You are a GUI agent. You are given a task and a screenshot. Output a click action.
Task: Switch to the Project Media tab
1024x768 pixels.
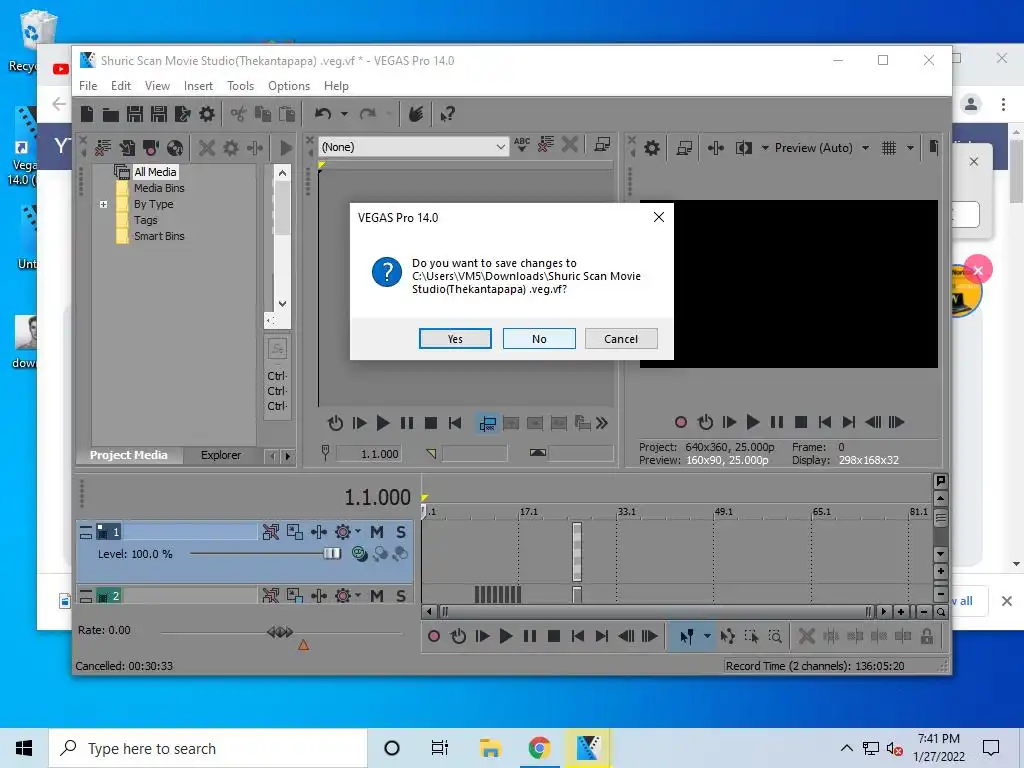coord(128,455)
